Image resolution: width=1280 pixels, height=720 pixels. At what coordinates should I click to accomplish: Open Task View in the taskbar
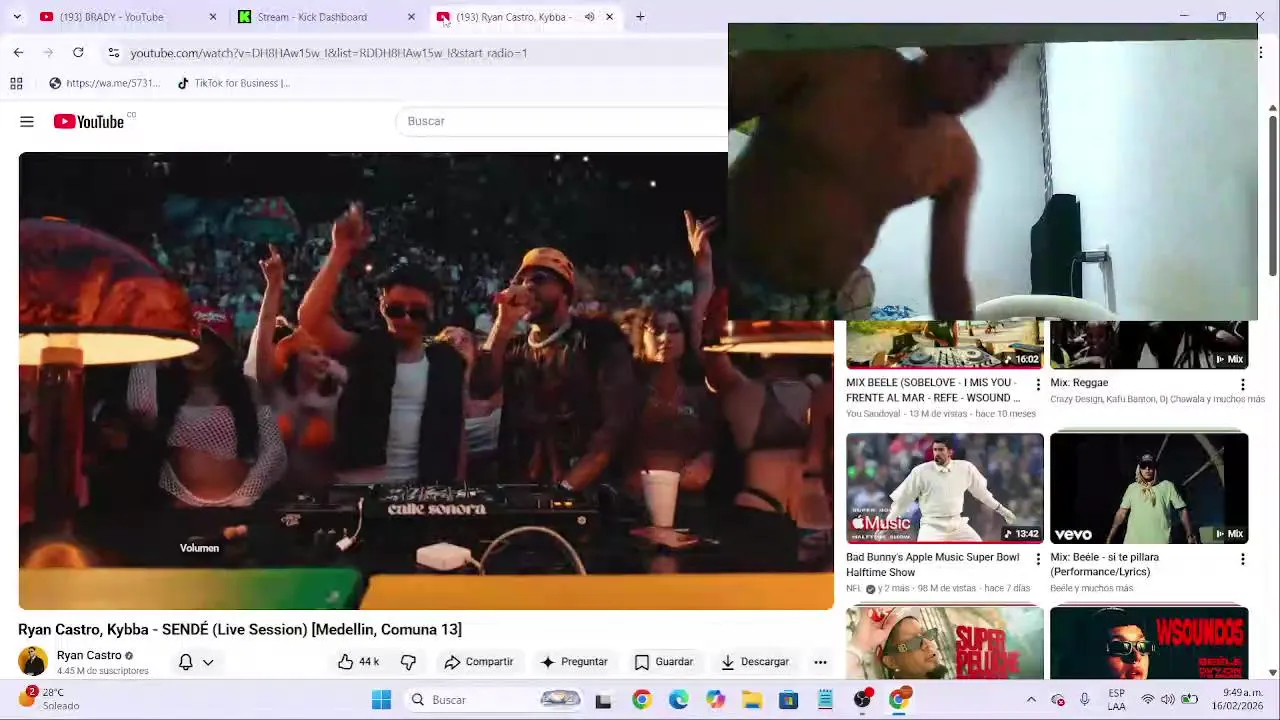603,700
